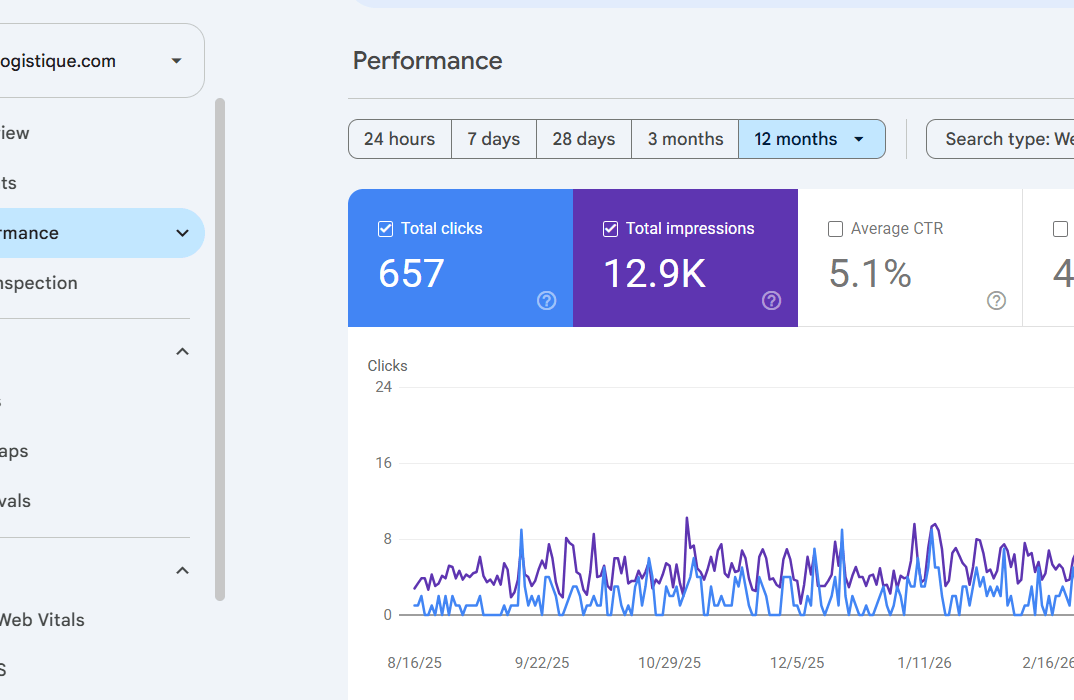Uncheck the Total impressions checkbox

click(x=610, y=229)
